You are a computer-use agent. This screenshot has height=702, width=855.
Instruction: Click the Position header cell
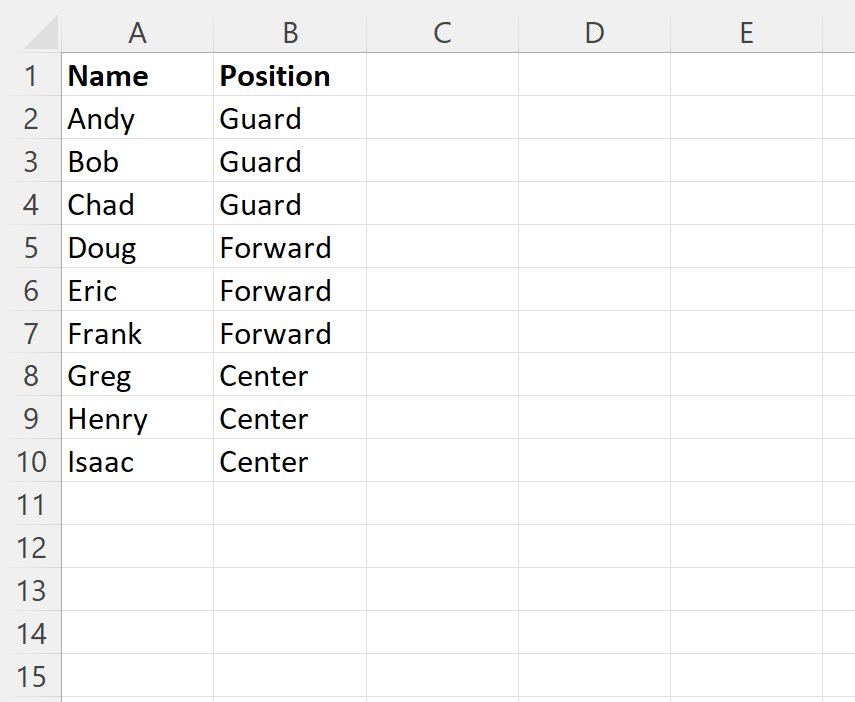(x=290, y=76)
